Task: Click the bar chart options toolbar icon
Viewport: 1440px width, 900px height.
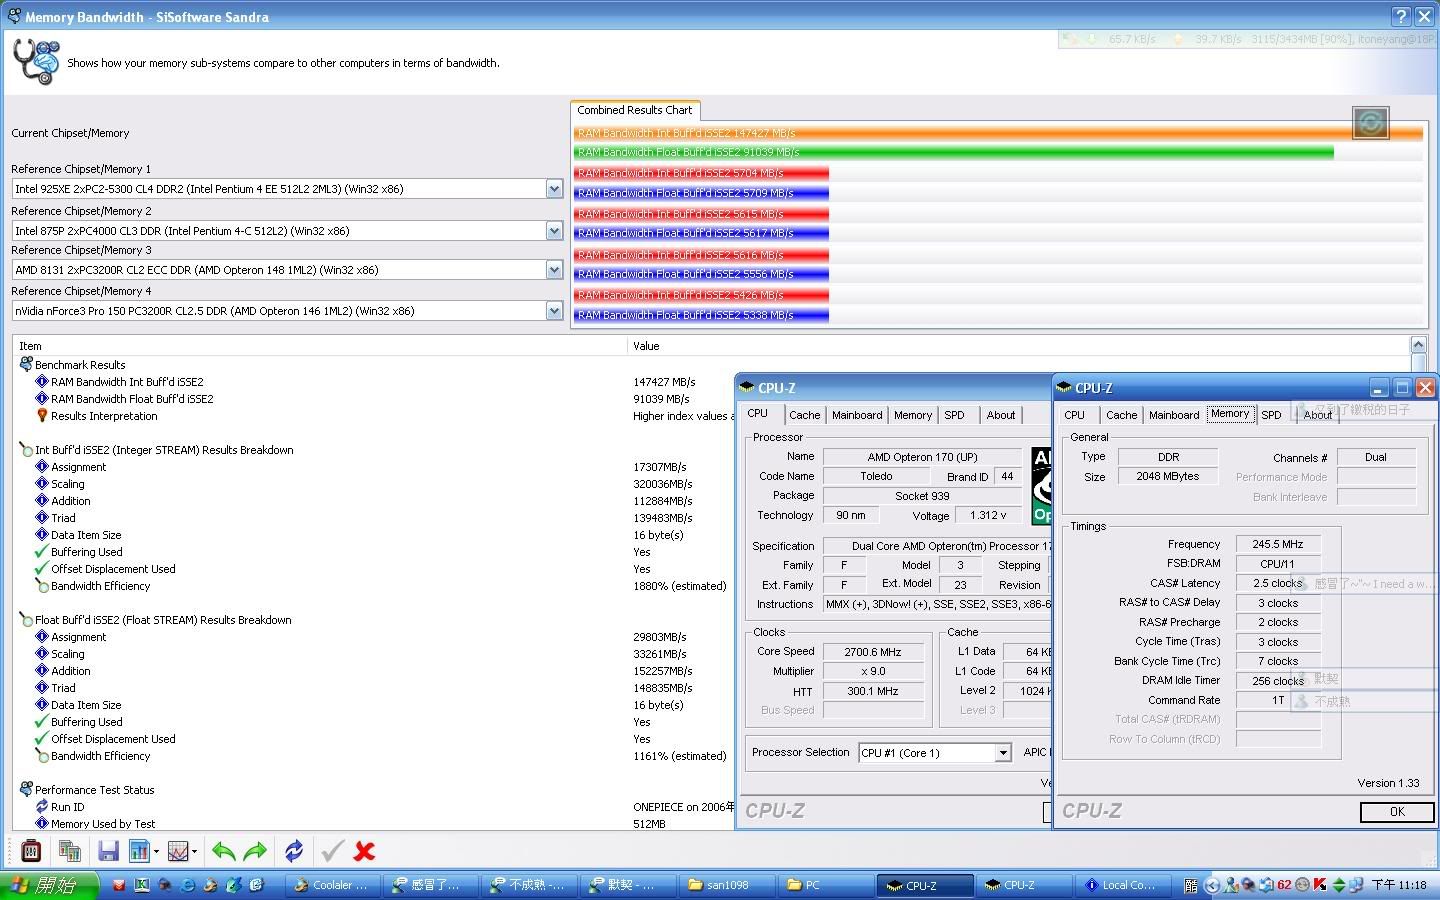Action: pos(138,851)
